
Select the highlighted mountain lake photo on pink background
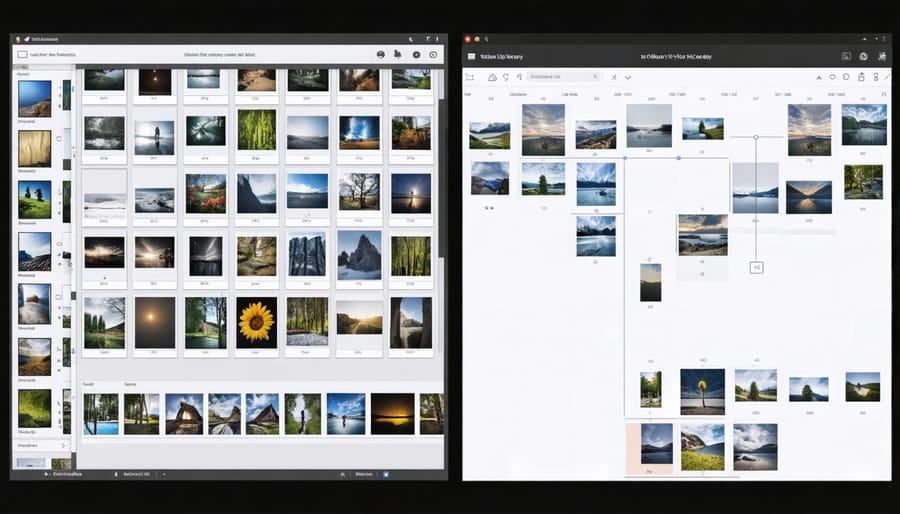click(657, 444)
